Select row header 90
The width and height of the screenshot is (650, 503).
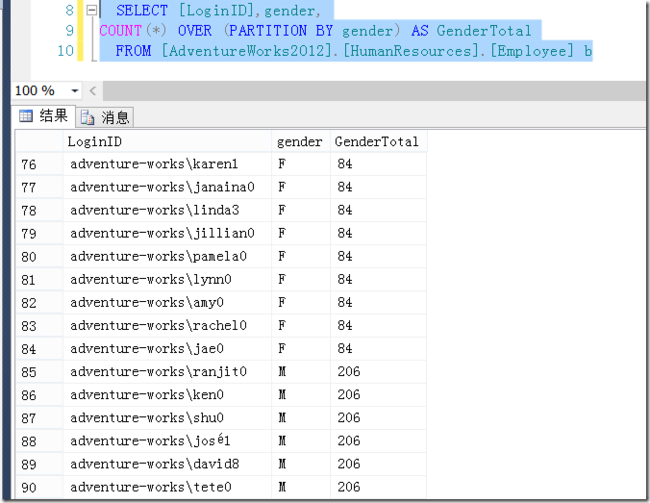pos(39,487)
